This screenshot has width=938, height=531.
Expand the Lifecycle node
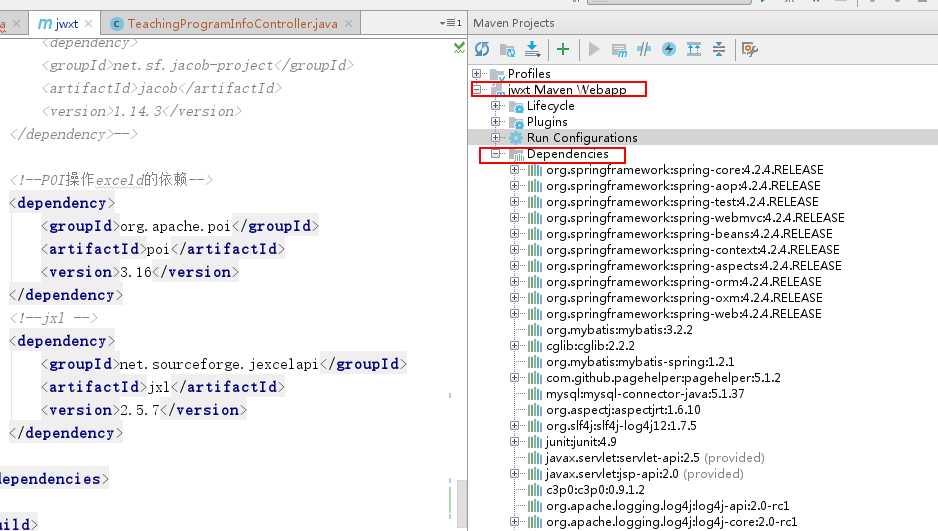point(495,105)
